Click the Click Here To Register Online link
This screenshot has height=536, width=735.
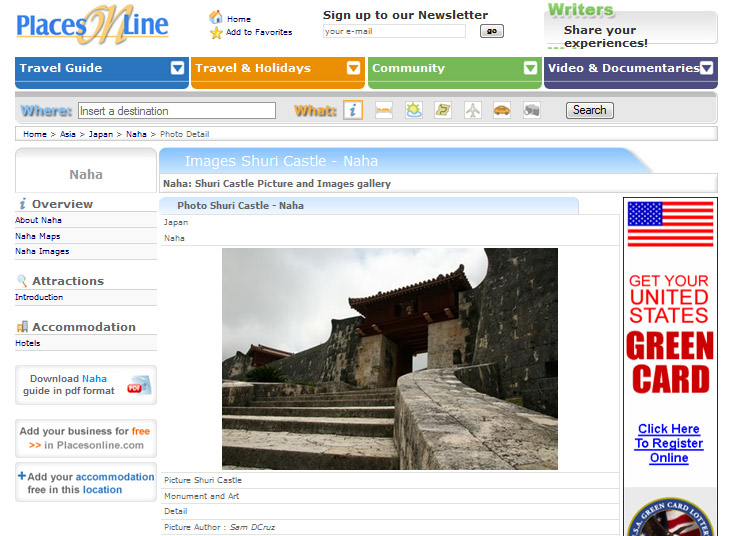tap(669, 444)
